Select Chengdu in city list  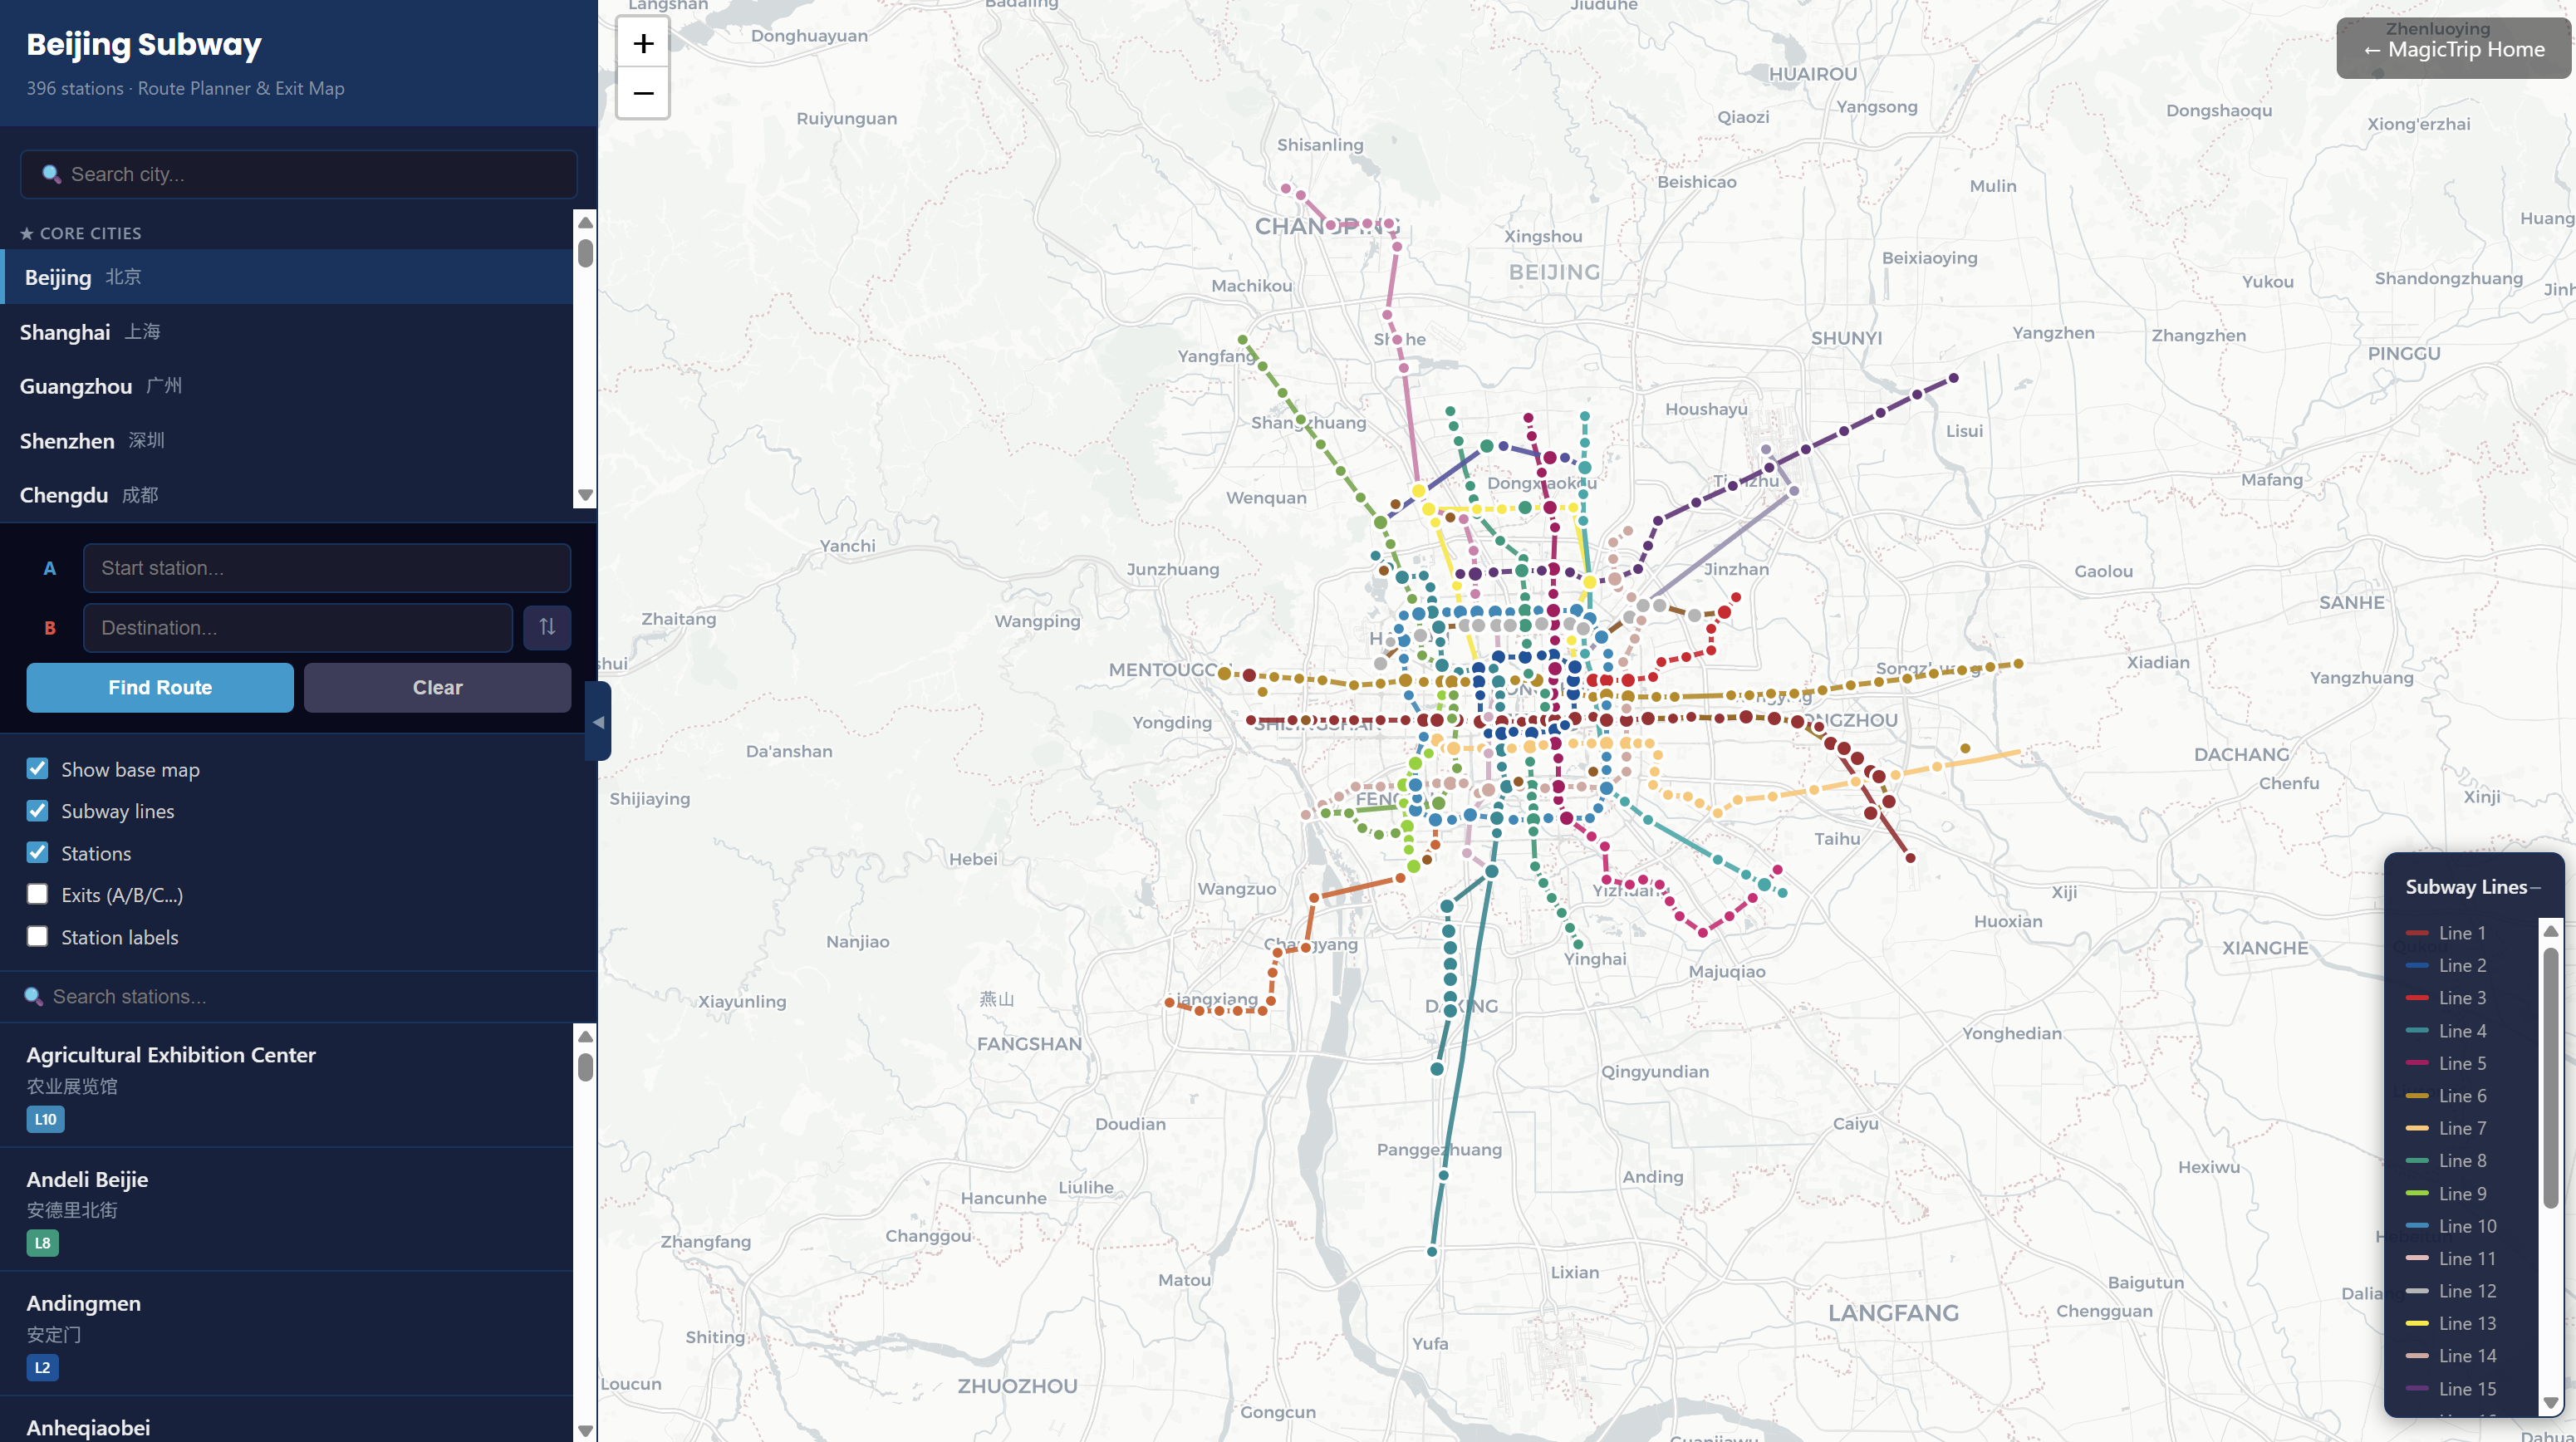click(286, 495)
